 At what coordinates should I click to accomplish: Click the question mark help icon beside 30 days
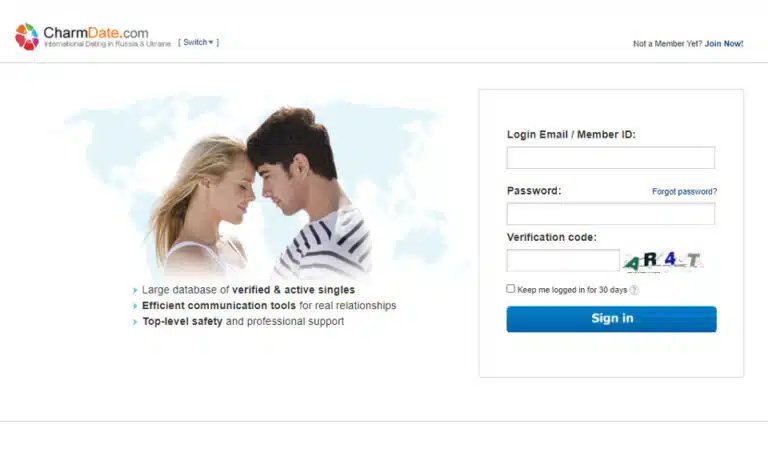634,290
